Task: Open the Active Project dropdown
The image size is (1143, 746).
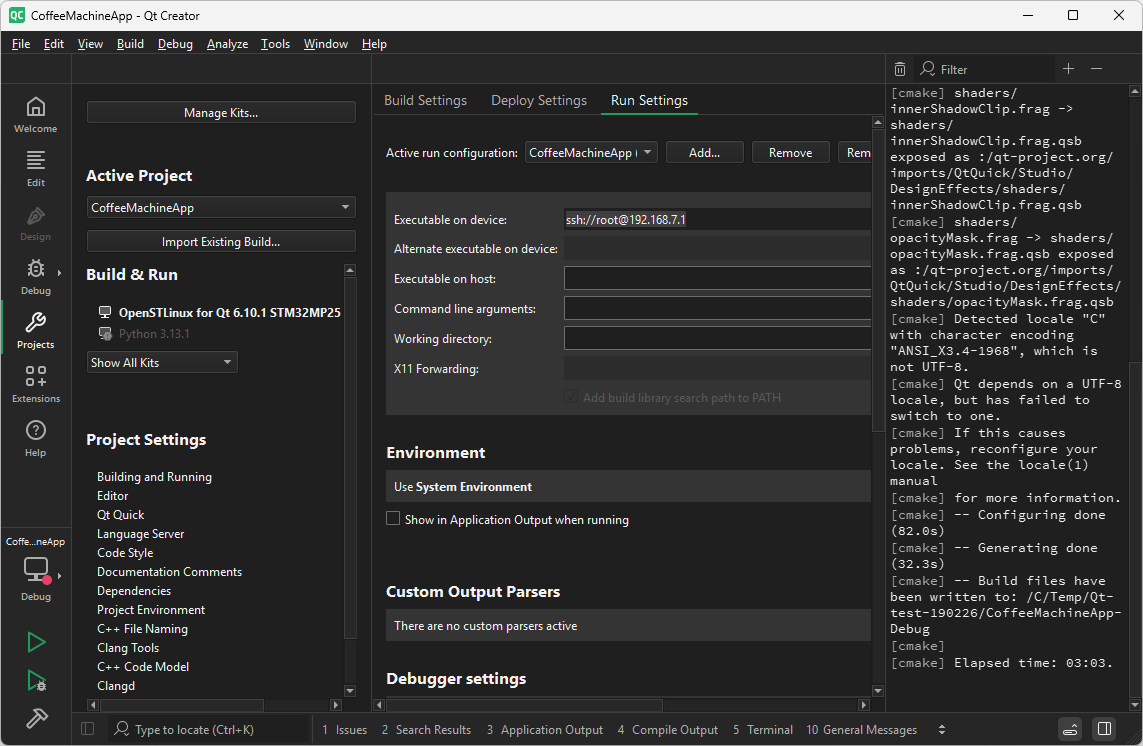Action: point(220,205)
